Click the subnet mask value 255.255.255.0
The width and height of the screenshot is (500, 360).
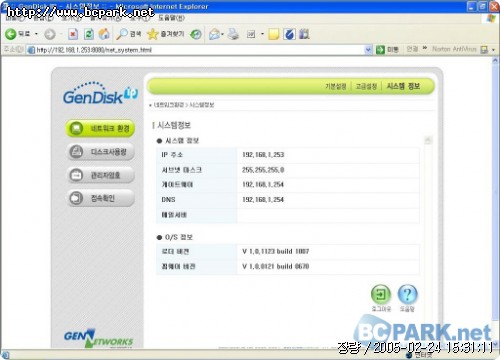263,170
